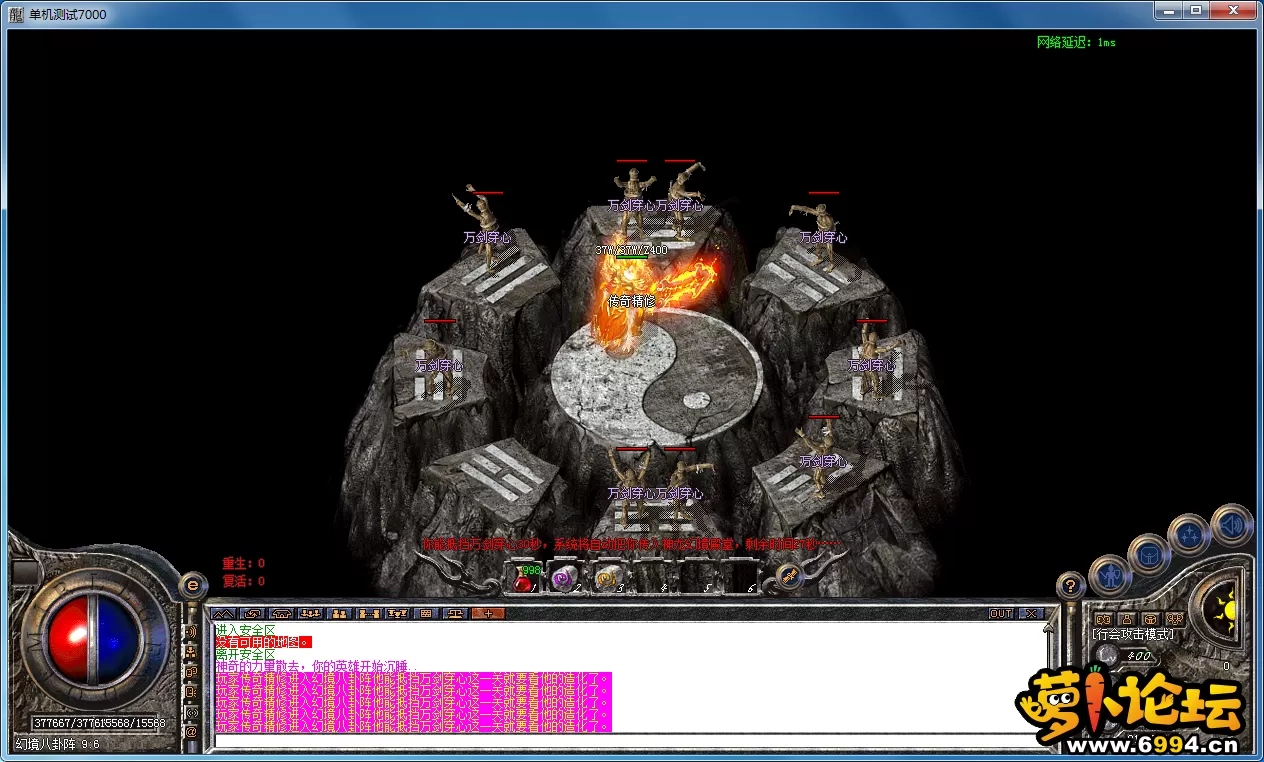Open help with the question mark button
Image resolution: width=1264 pixels, height=762 pixels.
pyautogui.click(x=1070, y=585)
